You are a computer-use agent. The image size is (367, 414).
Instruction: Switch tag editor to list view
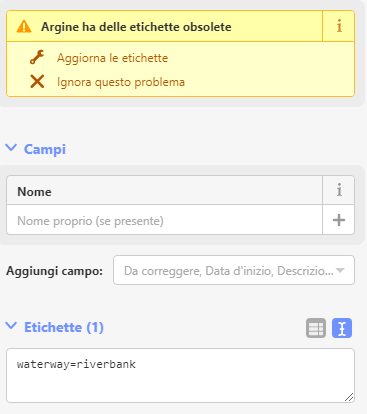pos(316,328)
